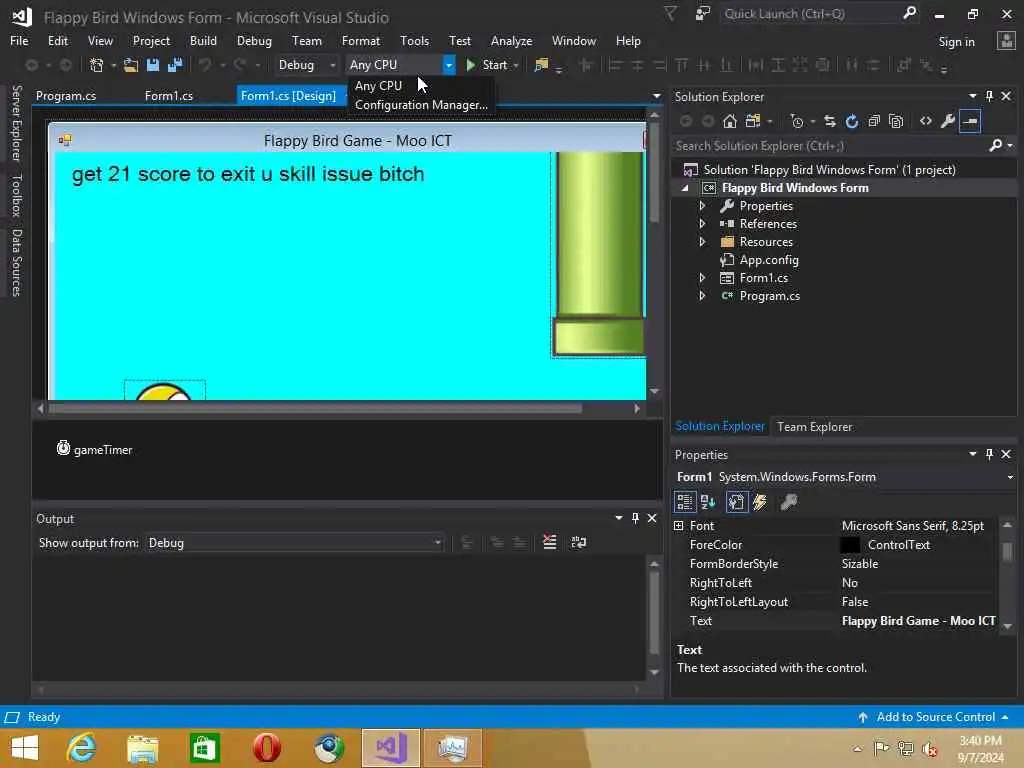Open the Any CPU platform dropdown arrow
Screen dimensions: 1024x768
(449, 65)
